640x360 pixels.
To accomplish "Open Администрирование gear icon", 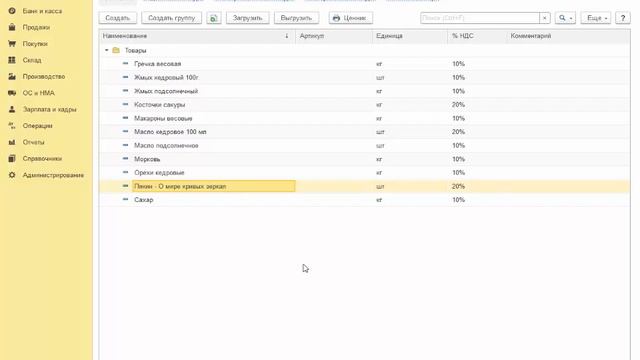I will coord(12,175).
